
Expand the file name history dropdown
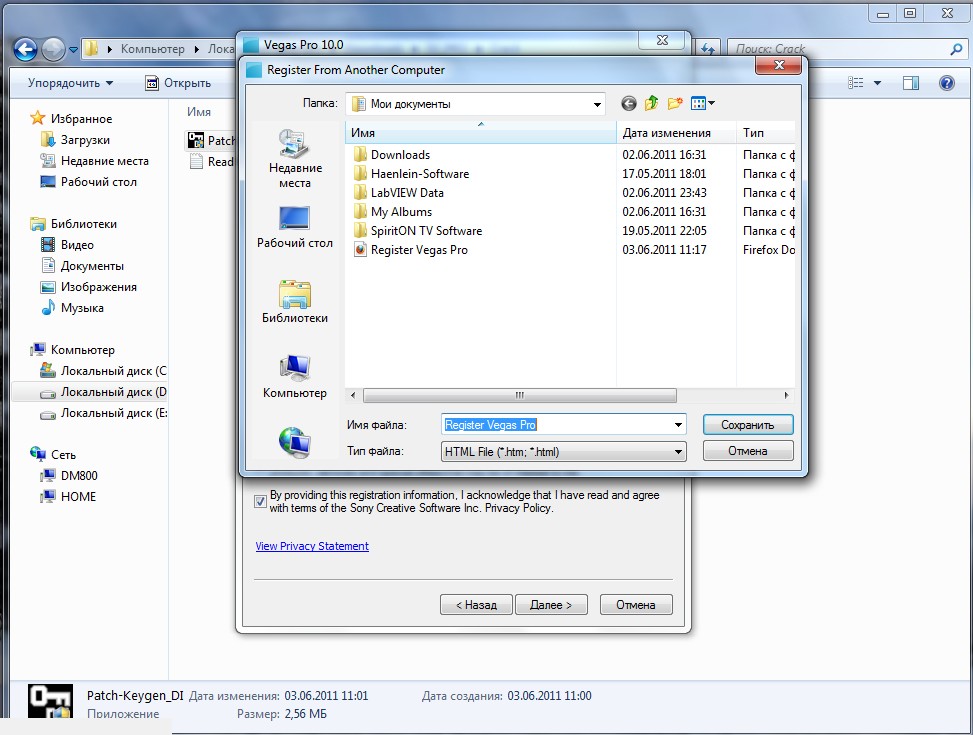tap(678, 425)
